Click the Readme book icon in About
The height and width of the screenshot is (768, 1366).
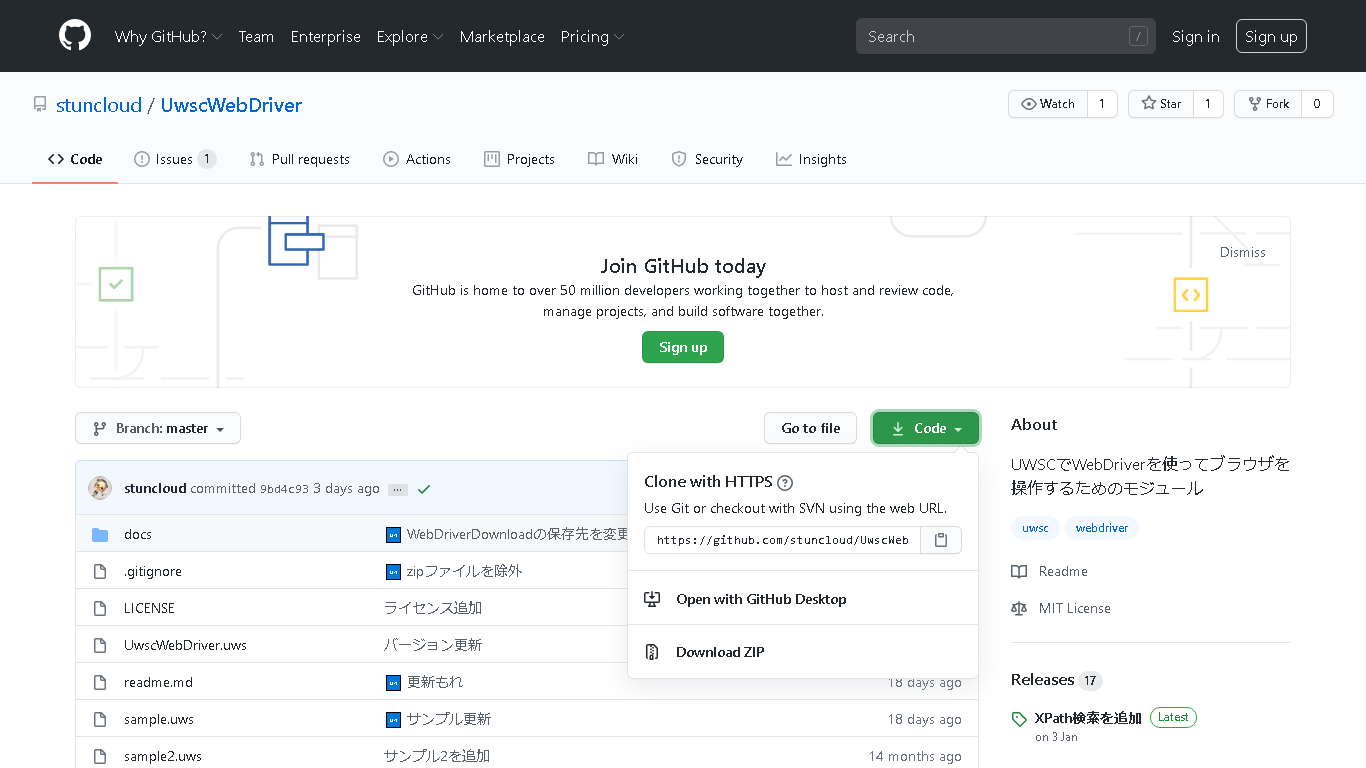pyautogui.click(x=1019, y=571)
